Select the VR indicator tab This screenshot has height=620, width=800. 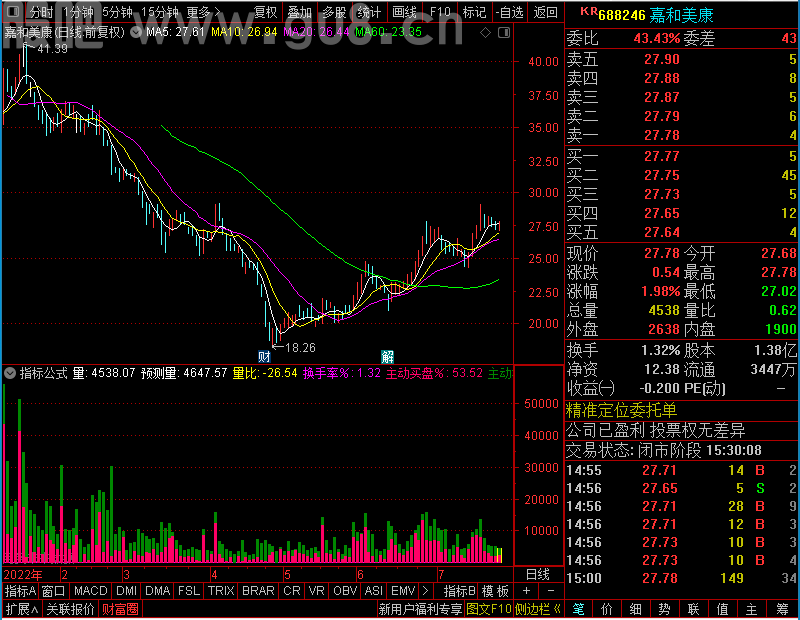point(316,591)
